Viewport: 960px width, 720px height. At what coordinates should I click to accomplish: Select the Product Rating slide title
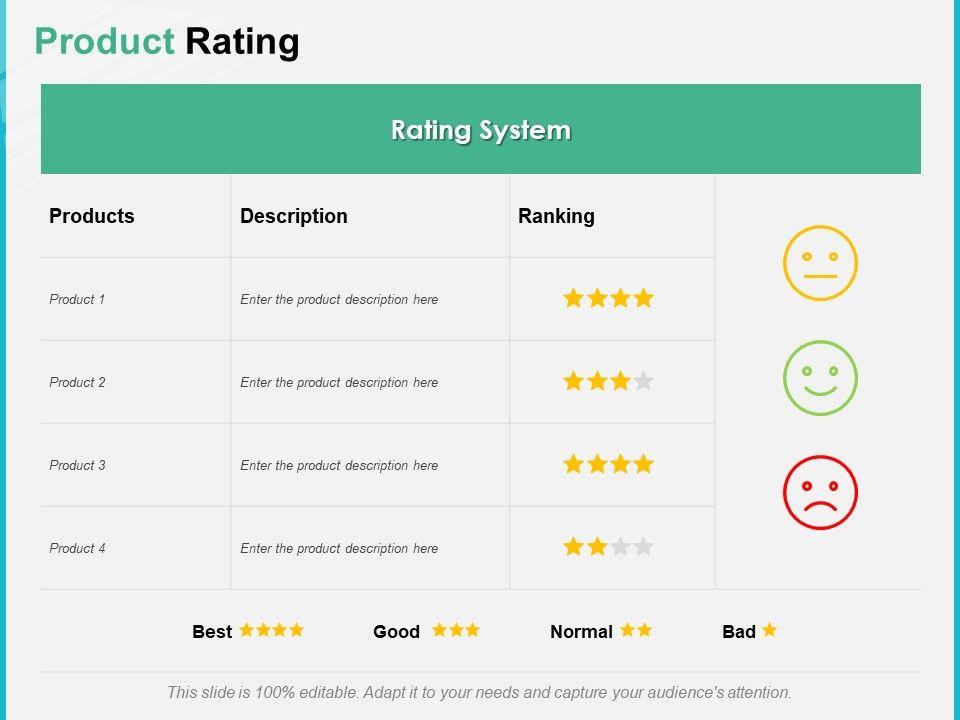pos(167,42)
